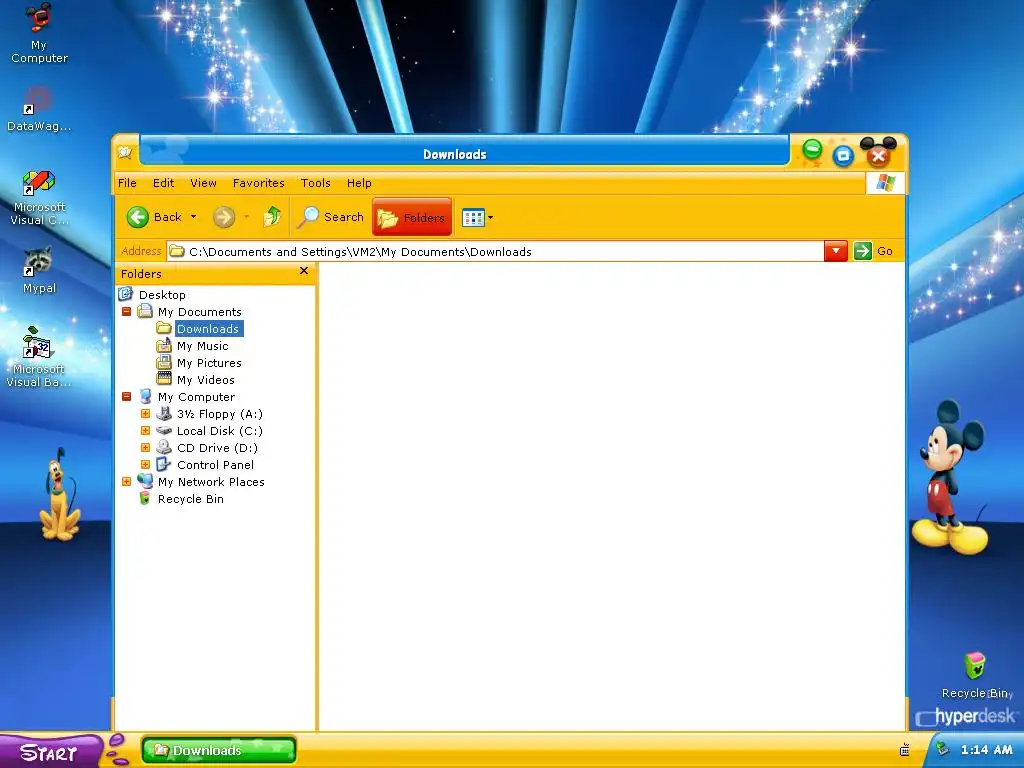Open My Computer desktop icon
Viewport: 1024px width, 768px height.
[x=39, y=33]
